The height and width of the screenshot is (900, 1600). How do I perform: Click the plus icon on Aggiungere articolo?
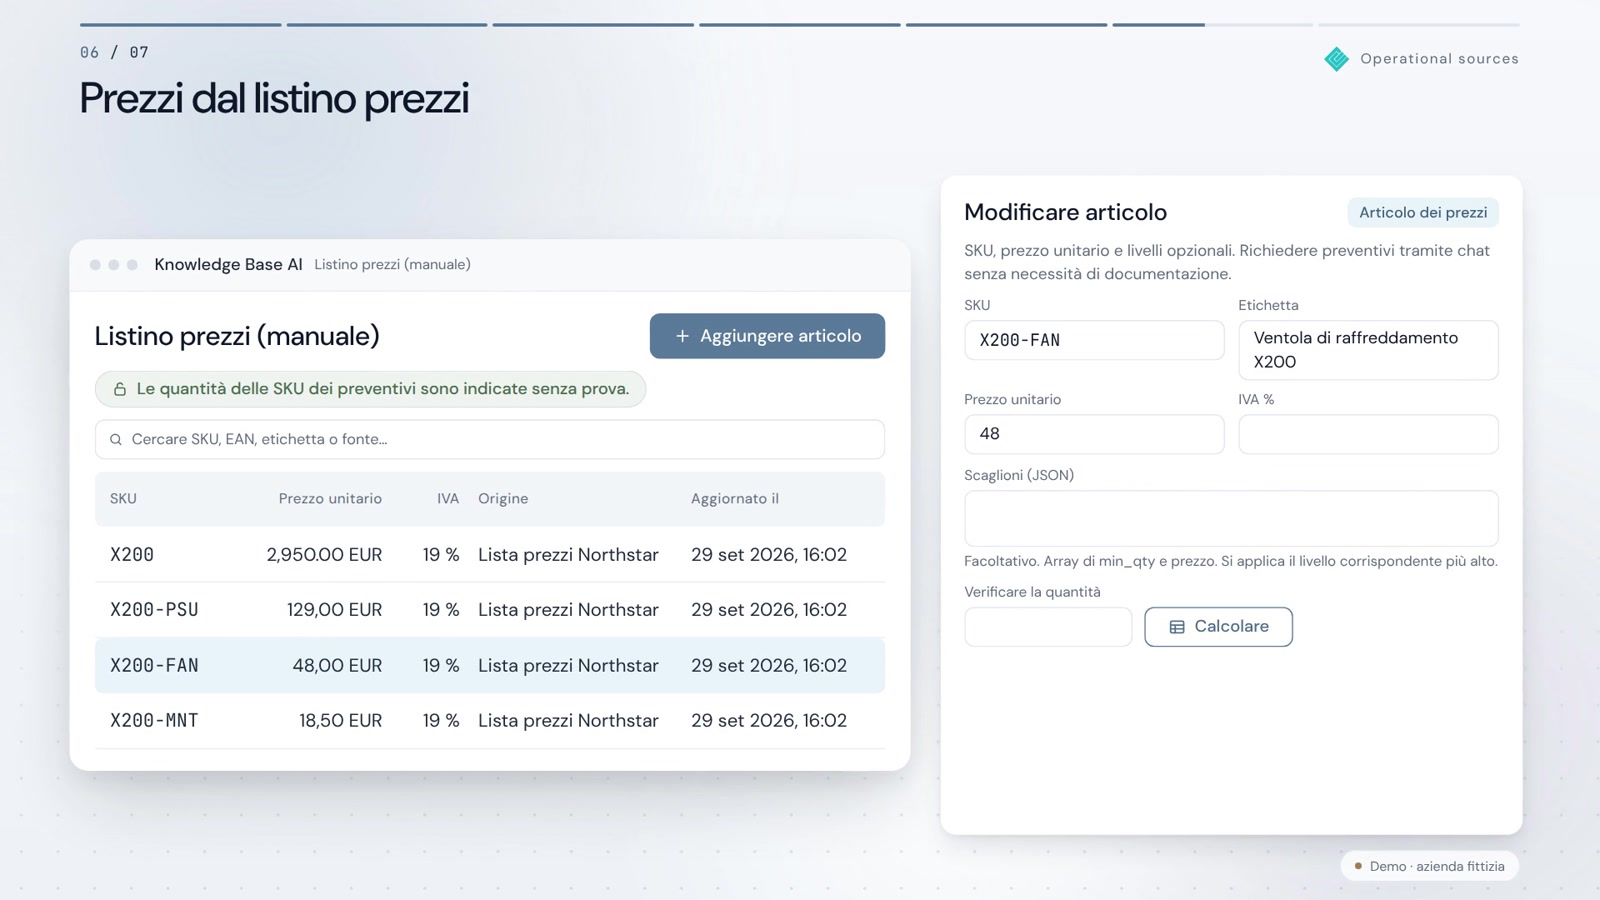coord(682,336)
